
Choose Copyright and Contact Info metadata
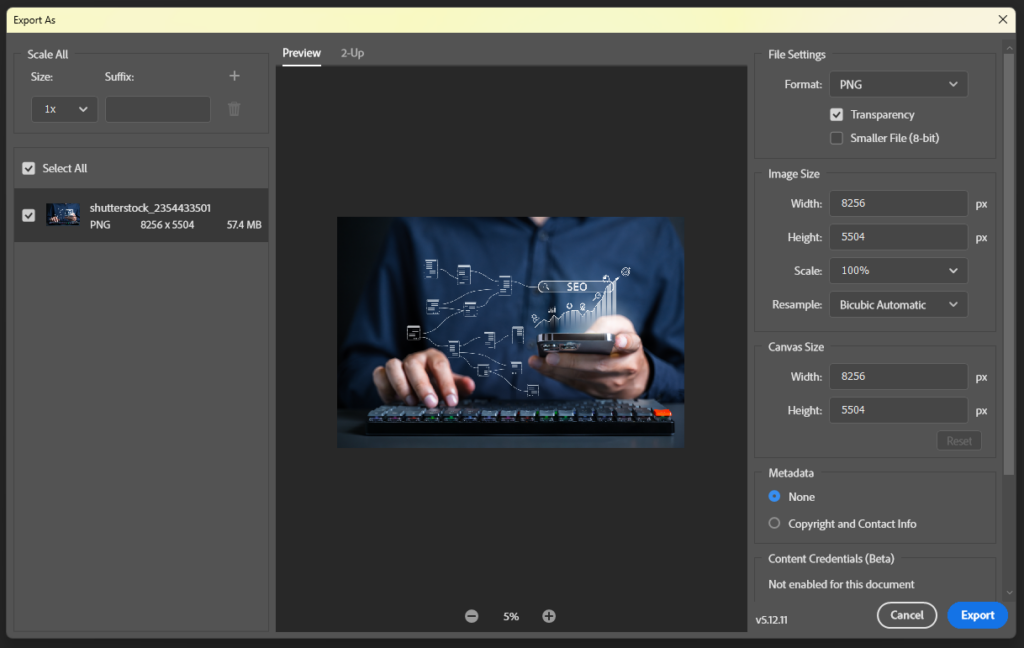click(775, 523)
